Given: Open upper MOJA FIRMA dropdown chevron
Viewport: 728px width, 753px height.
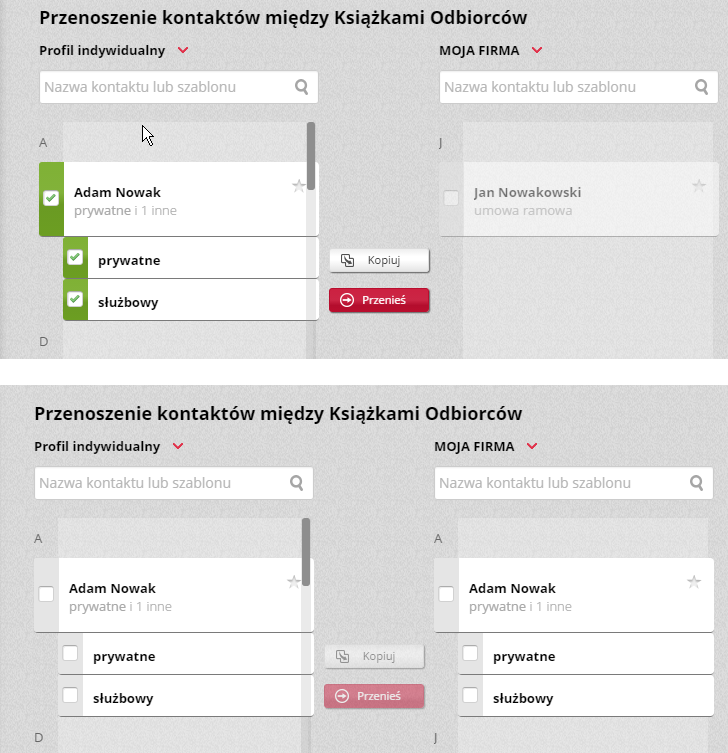Looking at the screenshot, I should [537, 50].
